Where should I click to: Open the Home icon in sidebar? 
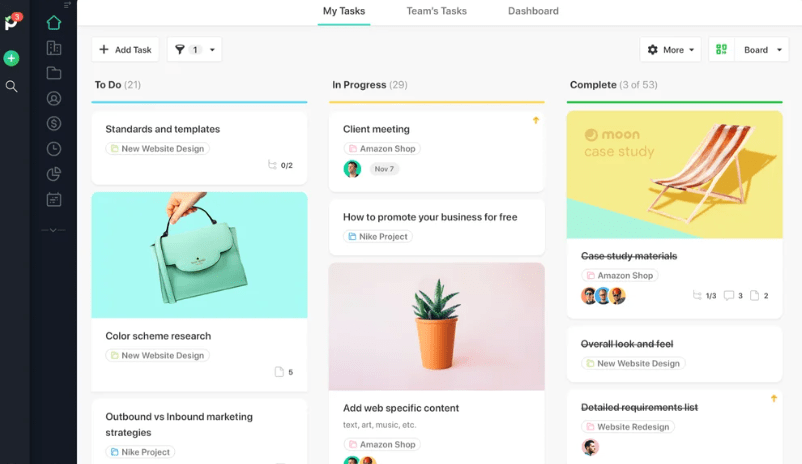54,23
